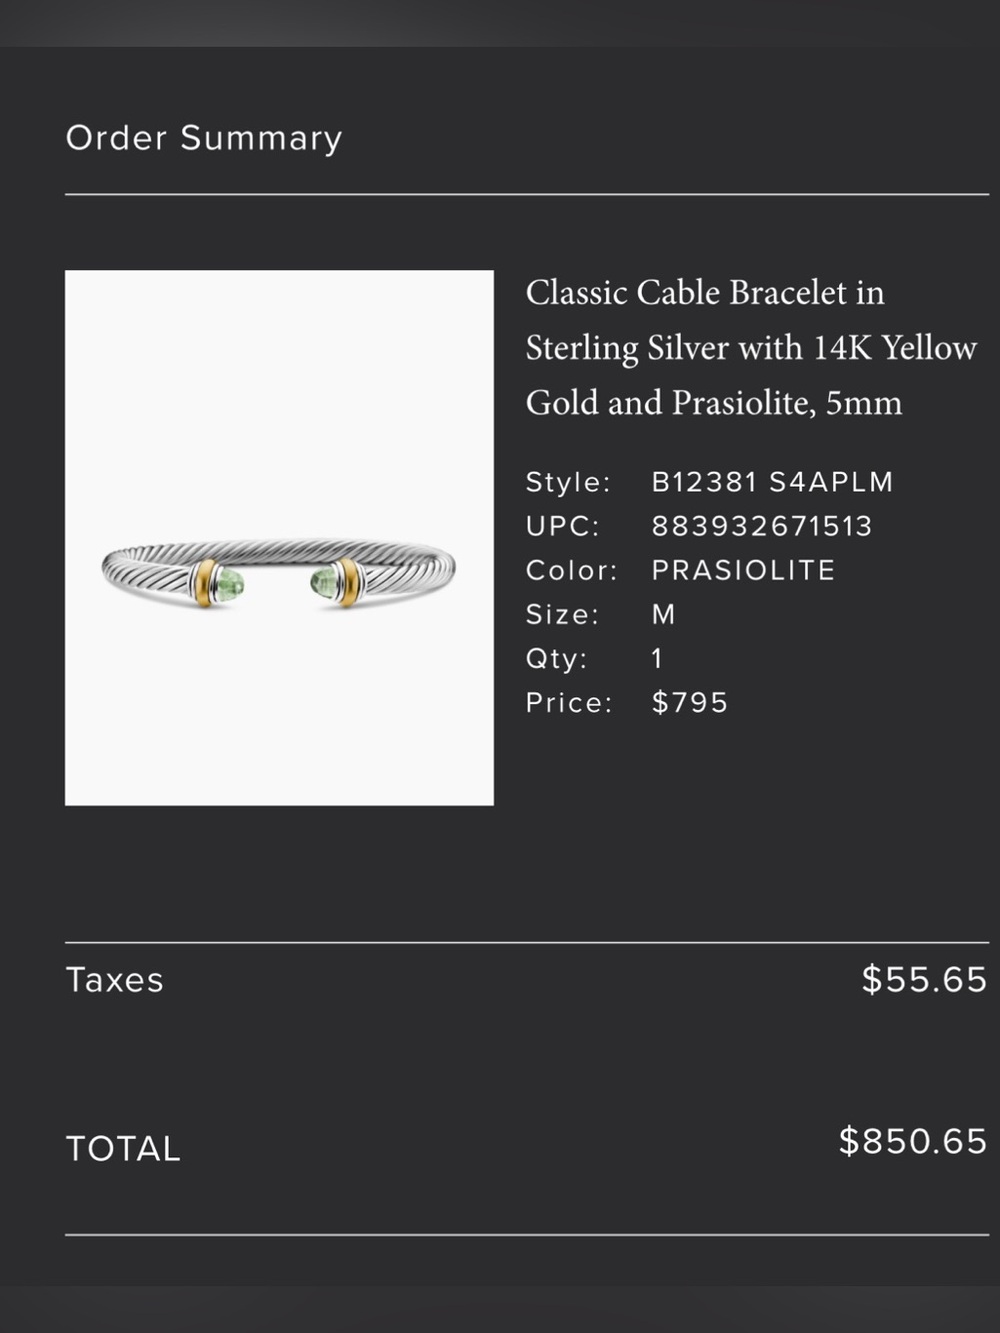The width and height of the screenshot is (1000, 1333).
Task: Select the UPC number 883932671513
Action: click(762, 526)
